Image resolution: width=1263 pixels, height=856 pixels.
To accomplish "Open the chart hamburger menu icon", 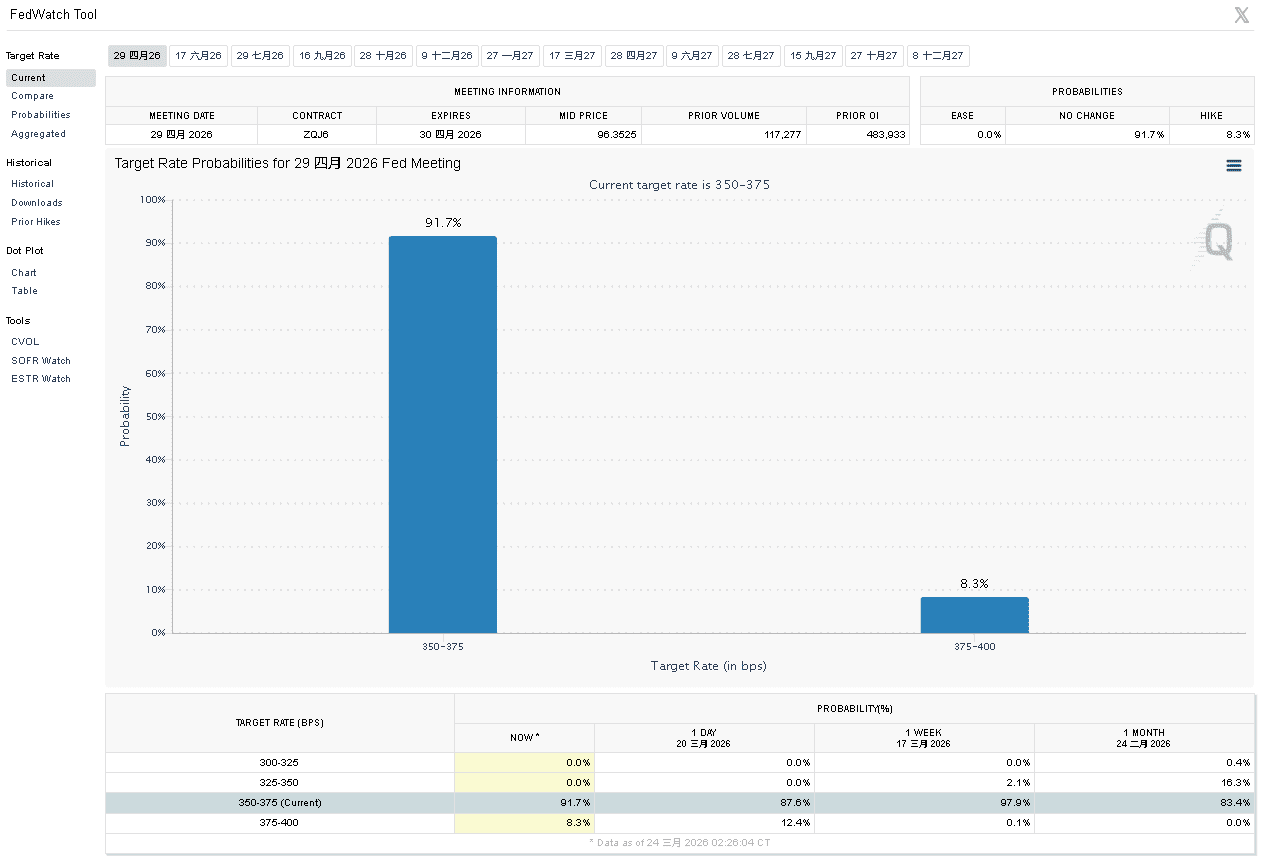I will (1233, 166).
